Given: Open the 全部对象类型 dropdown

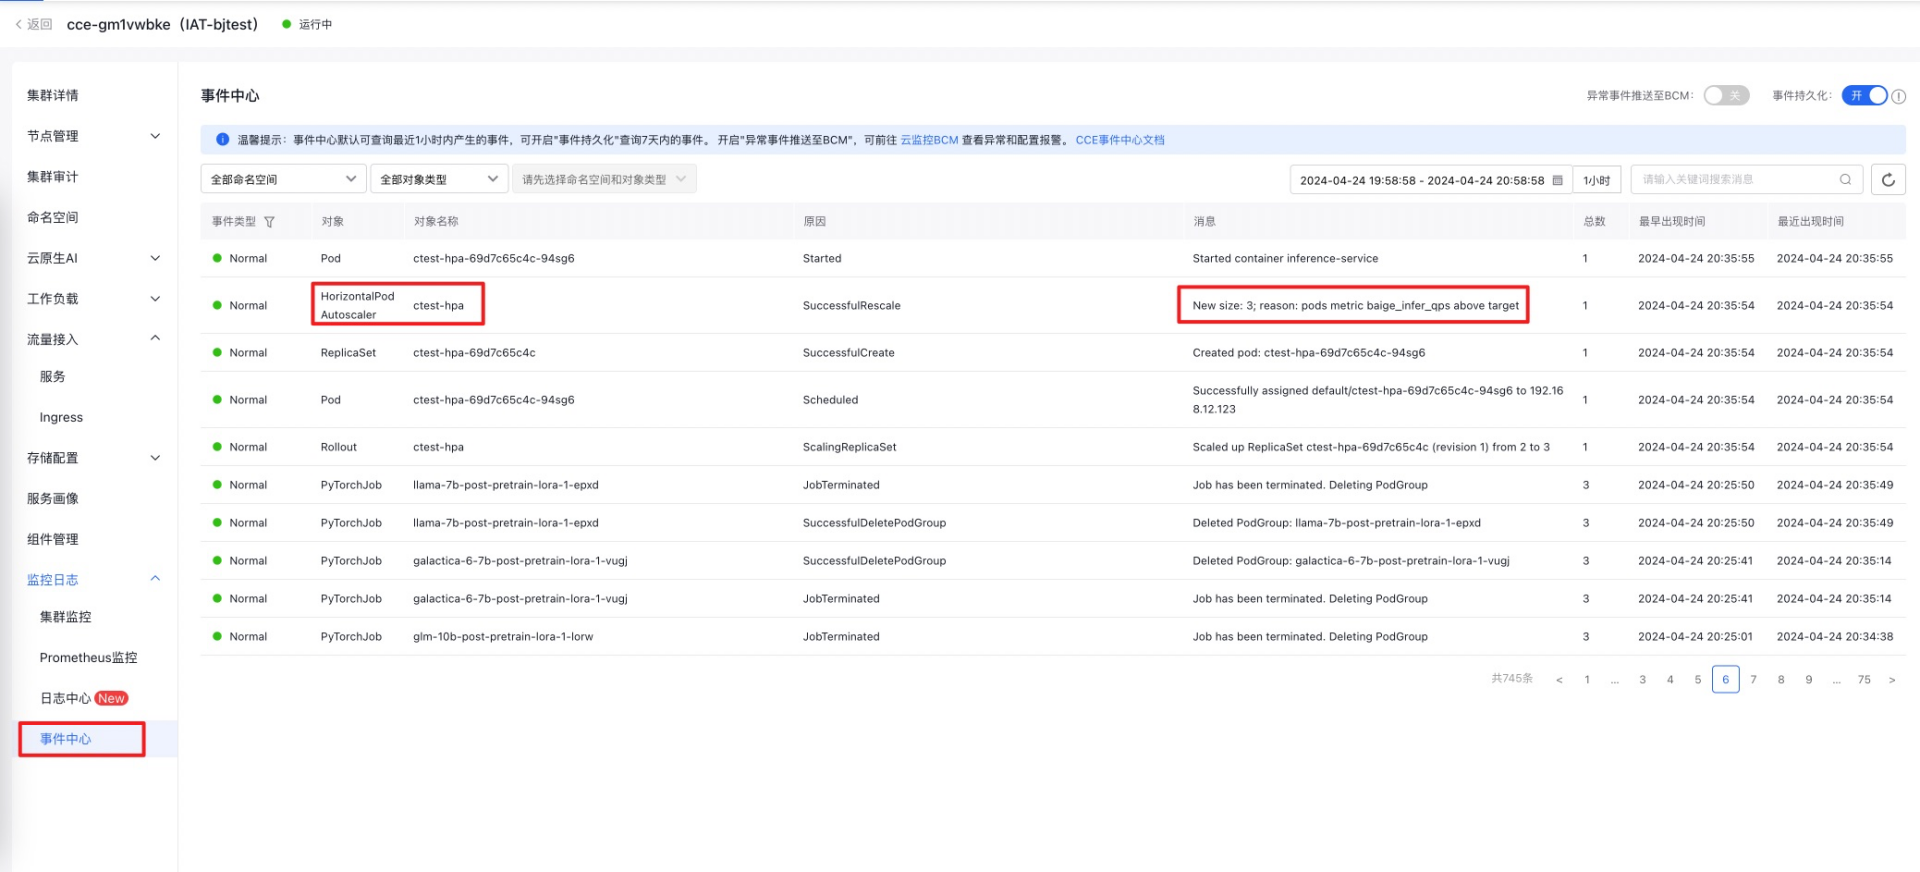Looking at the screenshot, I should point(439,179).
